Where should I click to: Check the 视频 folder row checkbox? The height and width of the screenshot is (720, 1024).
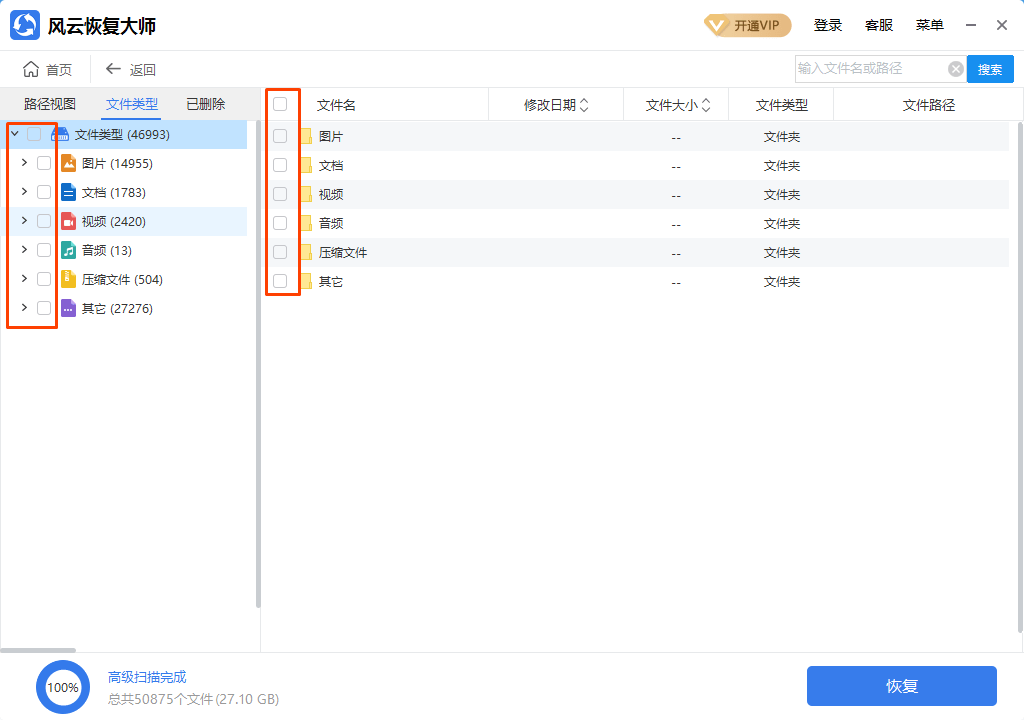point(280,194)
